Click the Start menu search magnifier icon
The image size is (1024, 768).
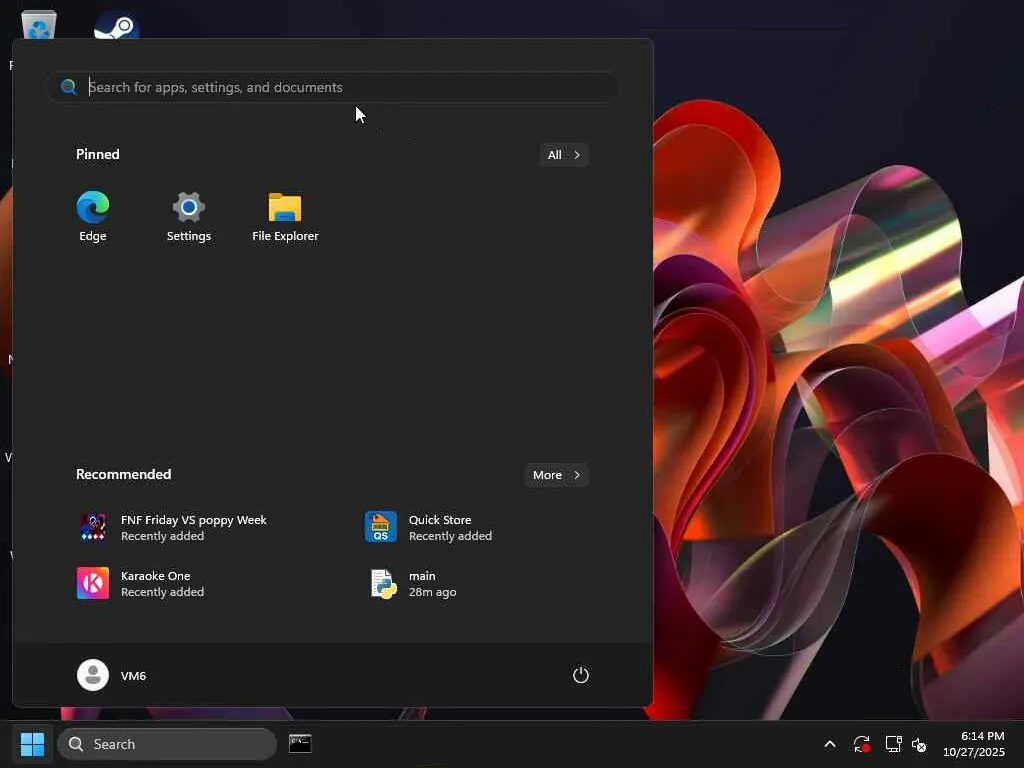click(x=69, y=87)
